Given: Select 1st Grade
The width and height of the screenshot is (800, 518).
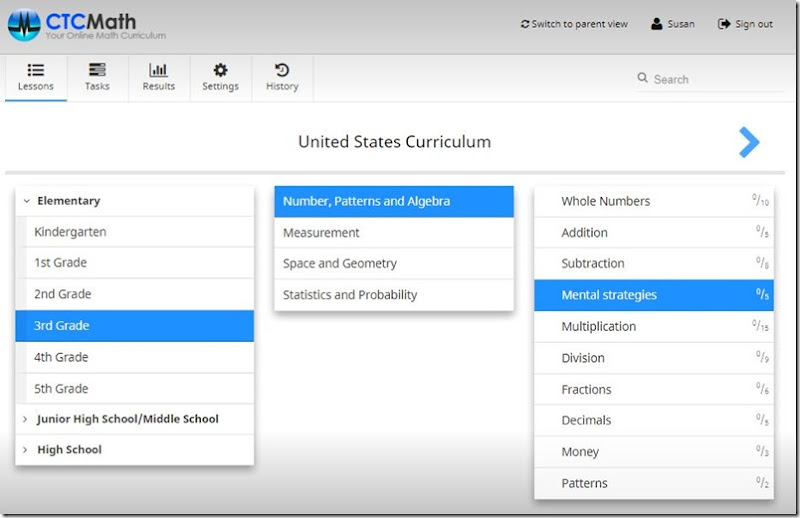Looking at the screenshot, I should 135,263.
